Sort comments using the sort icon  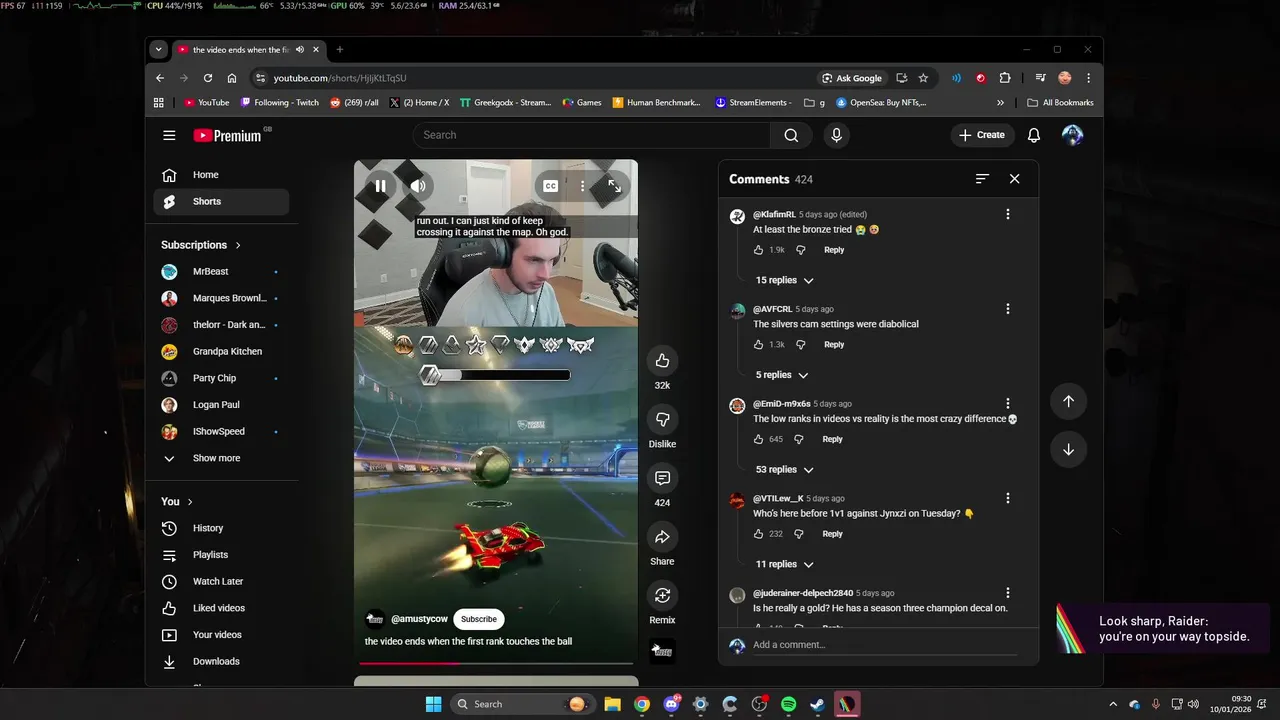(x=982, y=179)
